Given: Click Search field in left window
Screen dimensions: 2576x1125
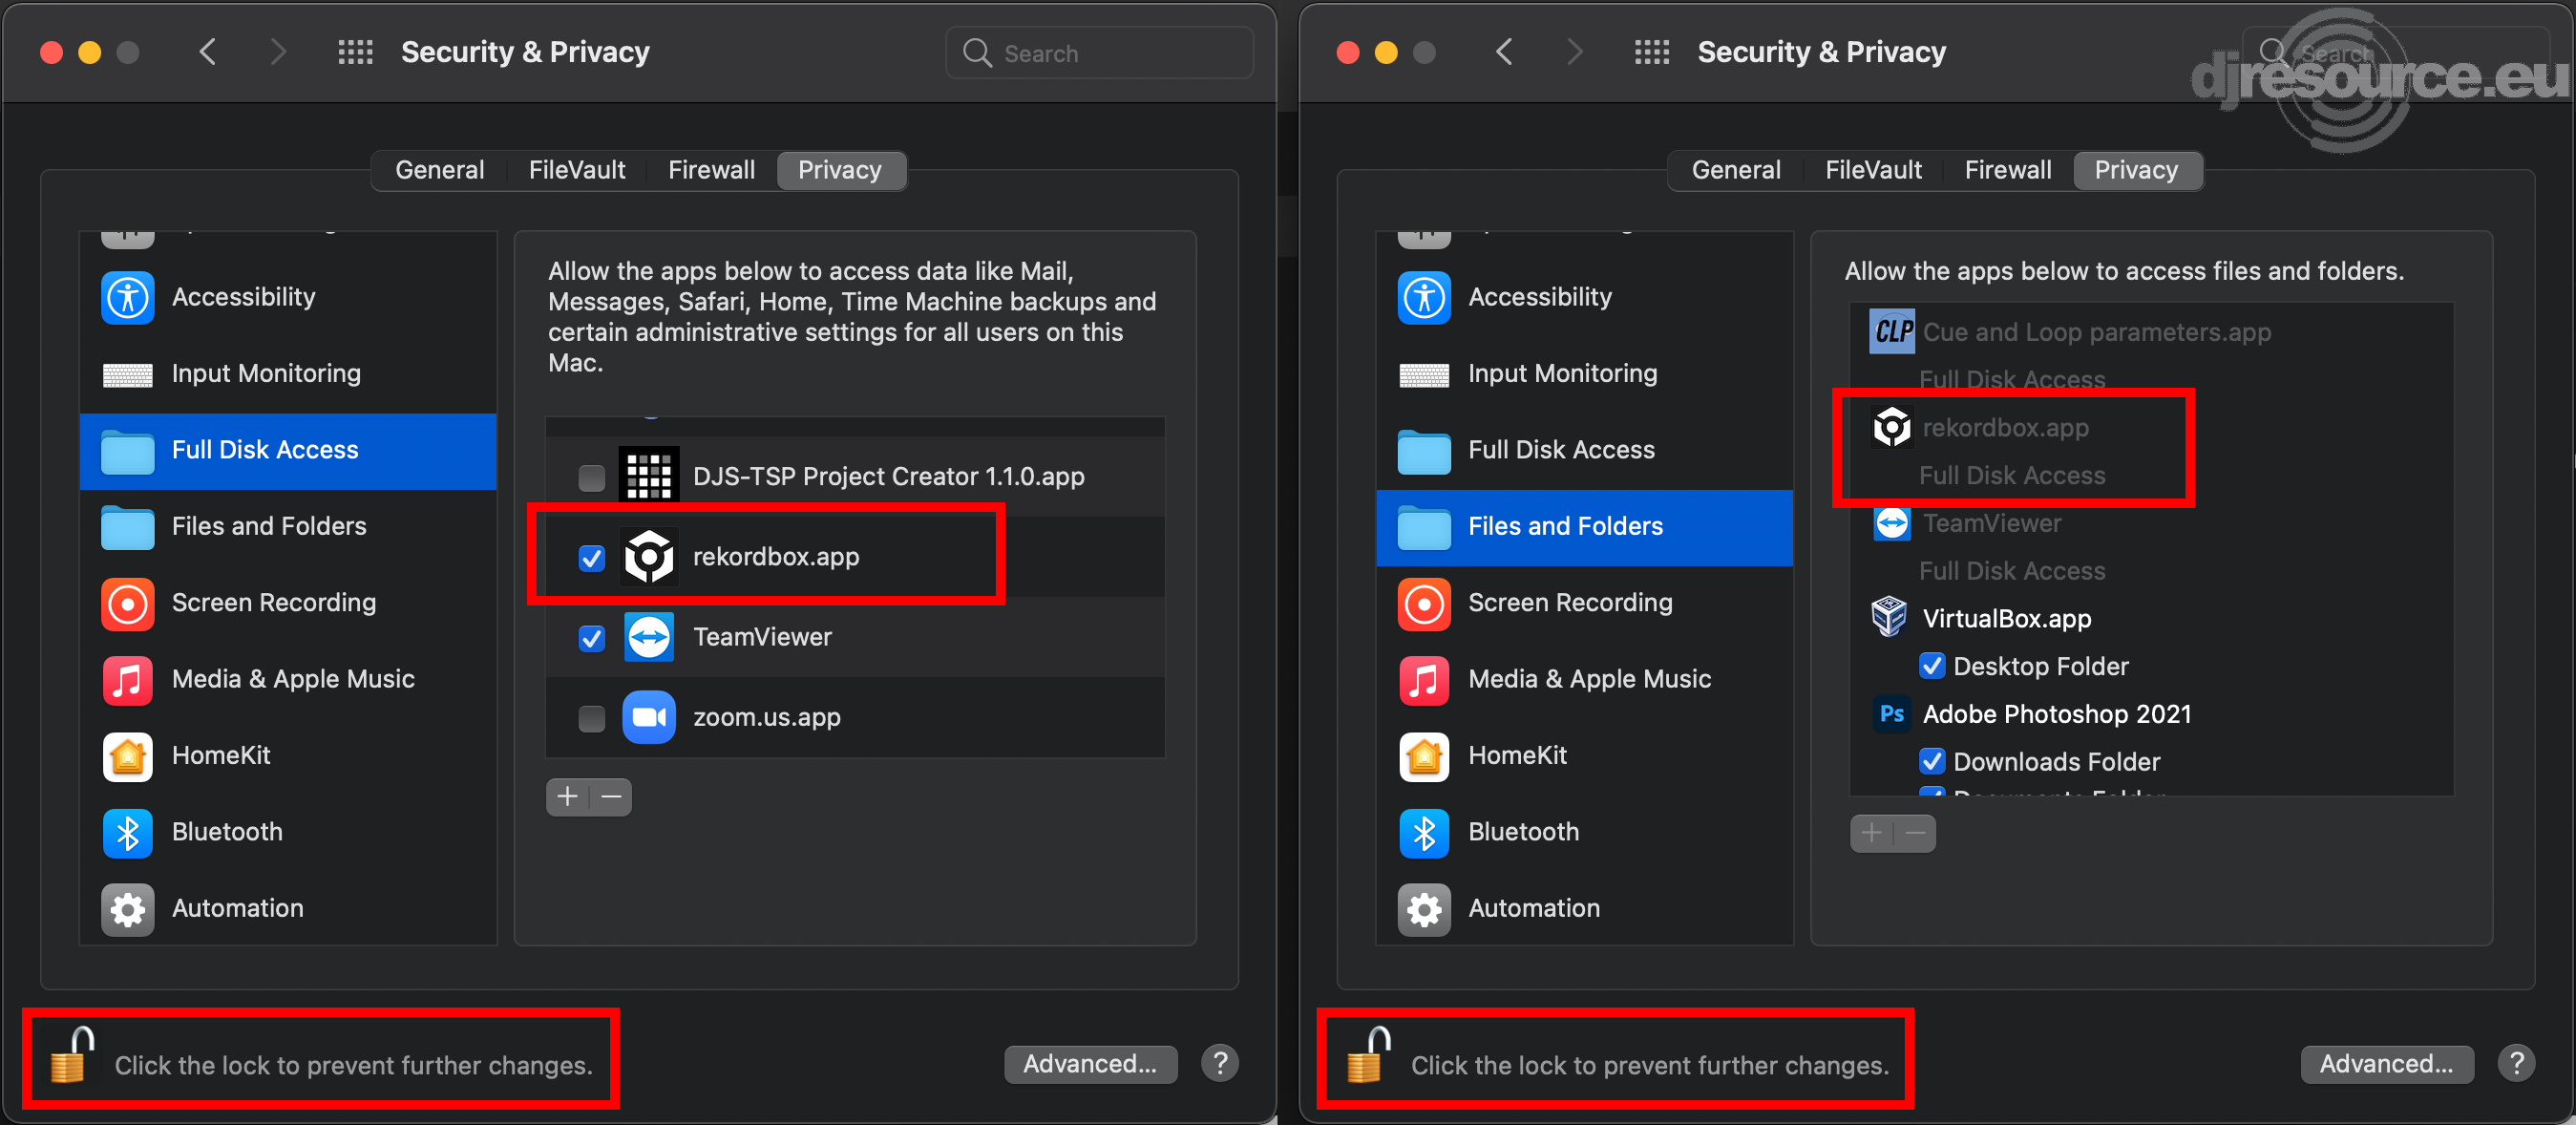Looking at the screenshot, I should (1099, 53).
